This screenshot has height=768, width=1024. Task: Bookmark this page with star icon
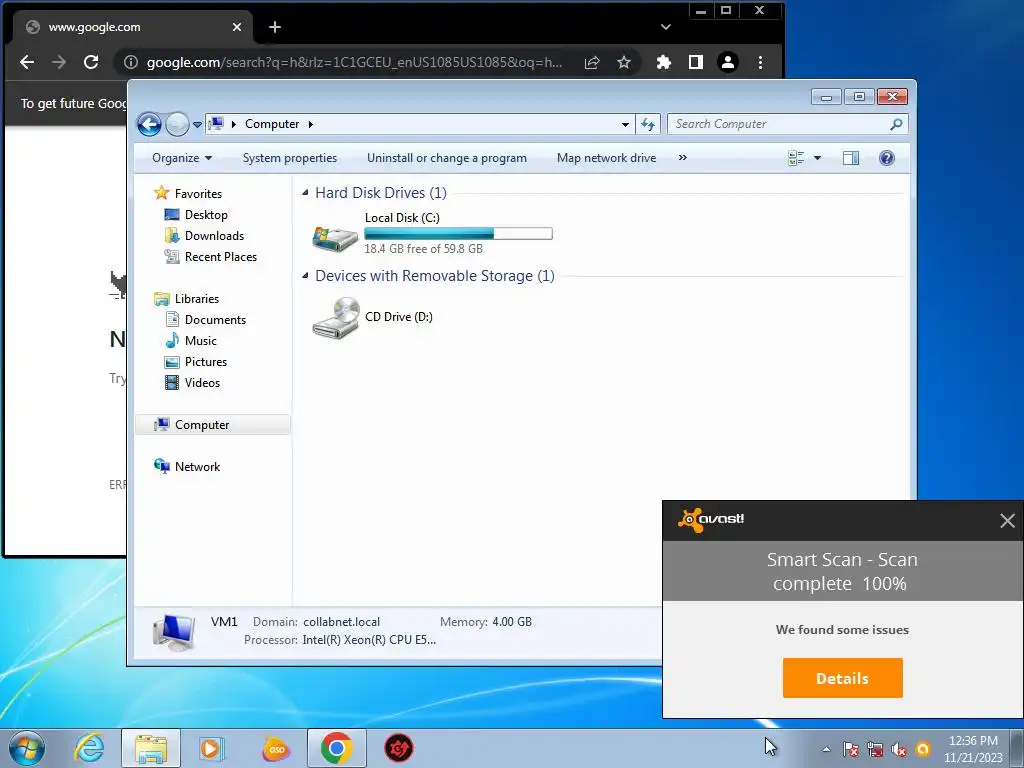coord(624,62)
